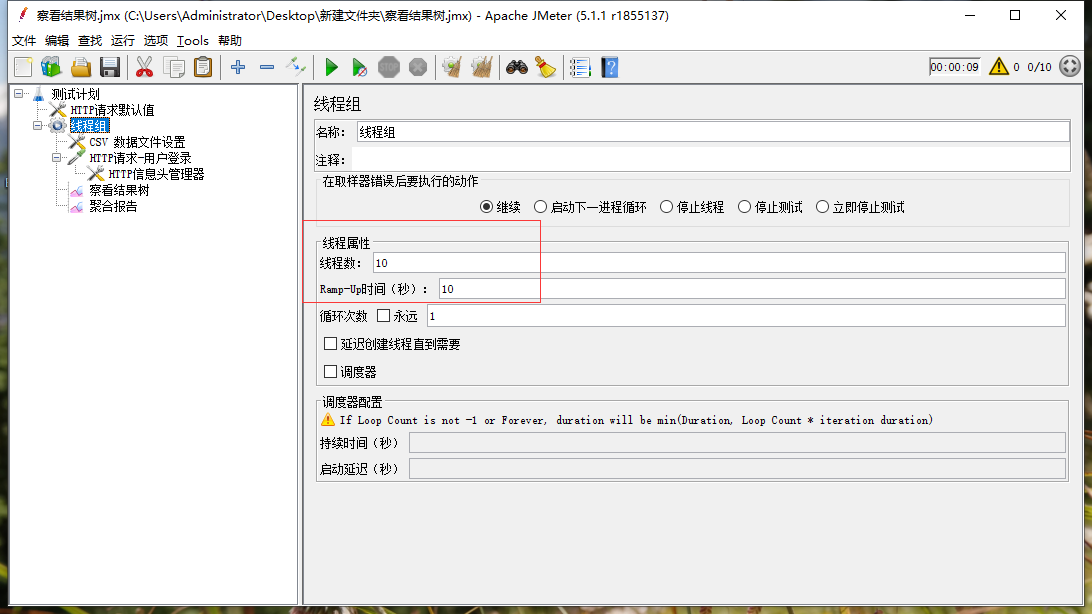The width and height of the screenshot is (1092, 614).
Task: Save the test plan via floppy icon
Action: 110,68
